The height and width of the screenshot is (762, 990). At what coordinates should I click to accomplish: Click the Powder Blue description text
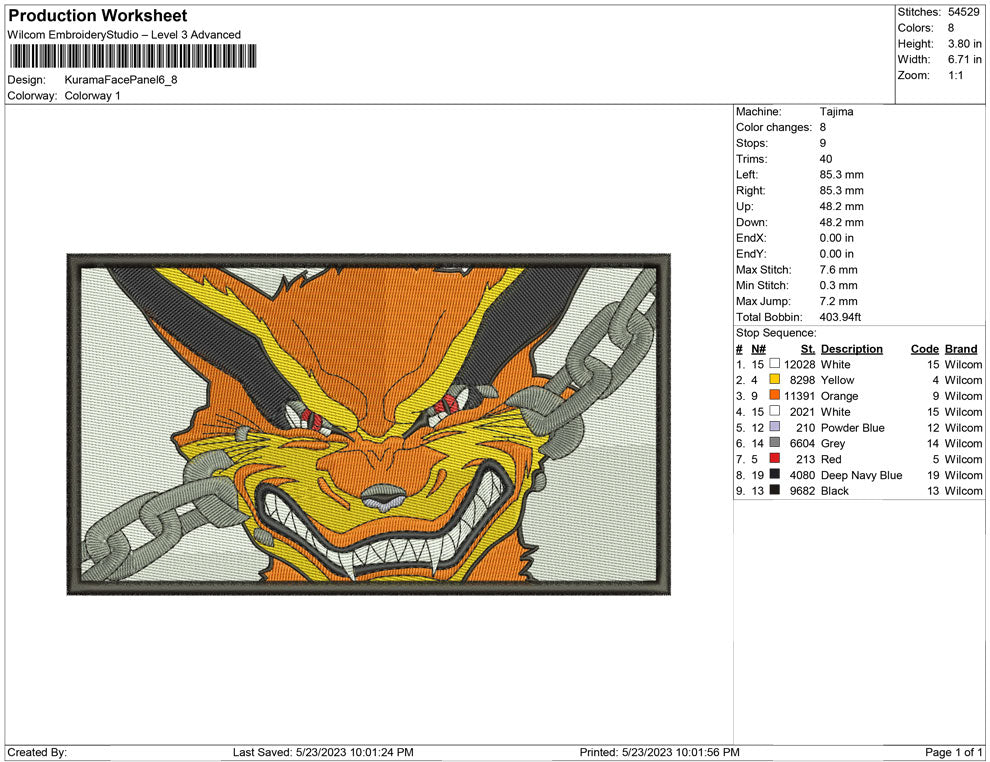click(x=852, y=427)
